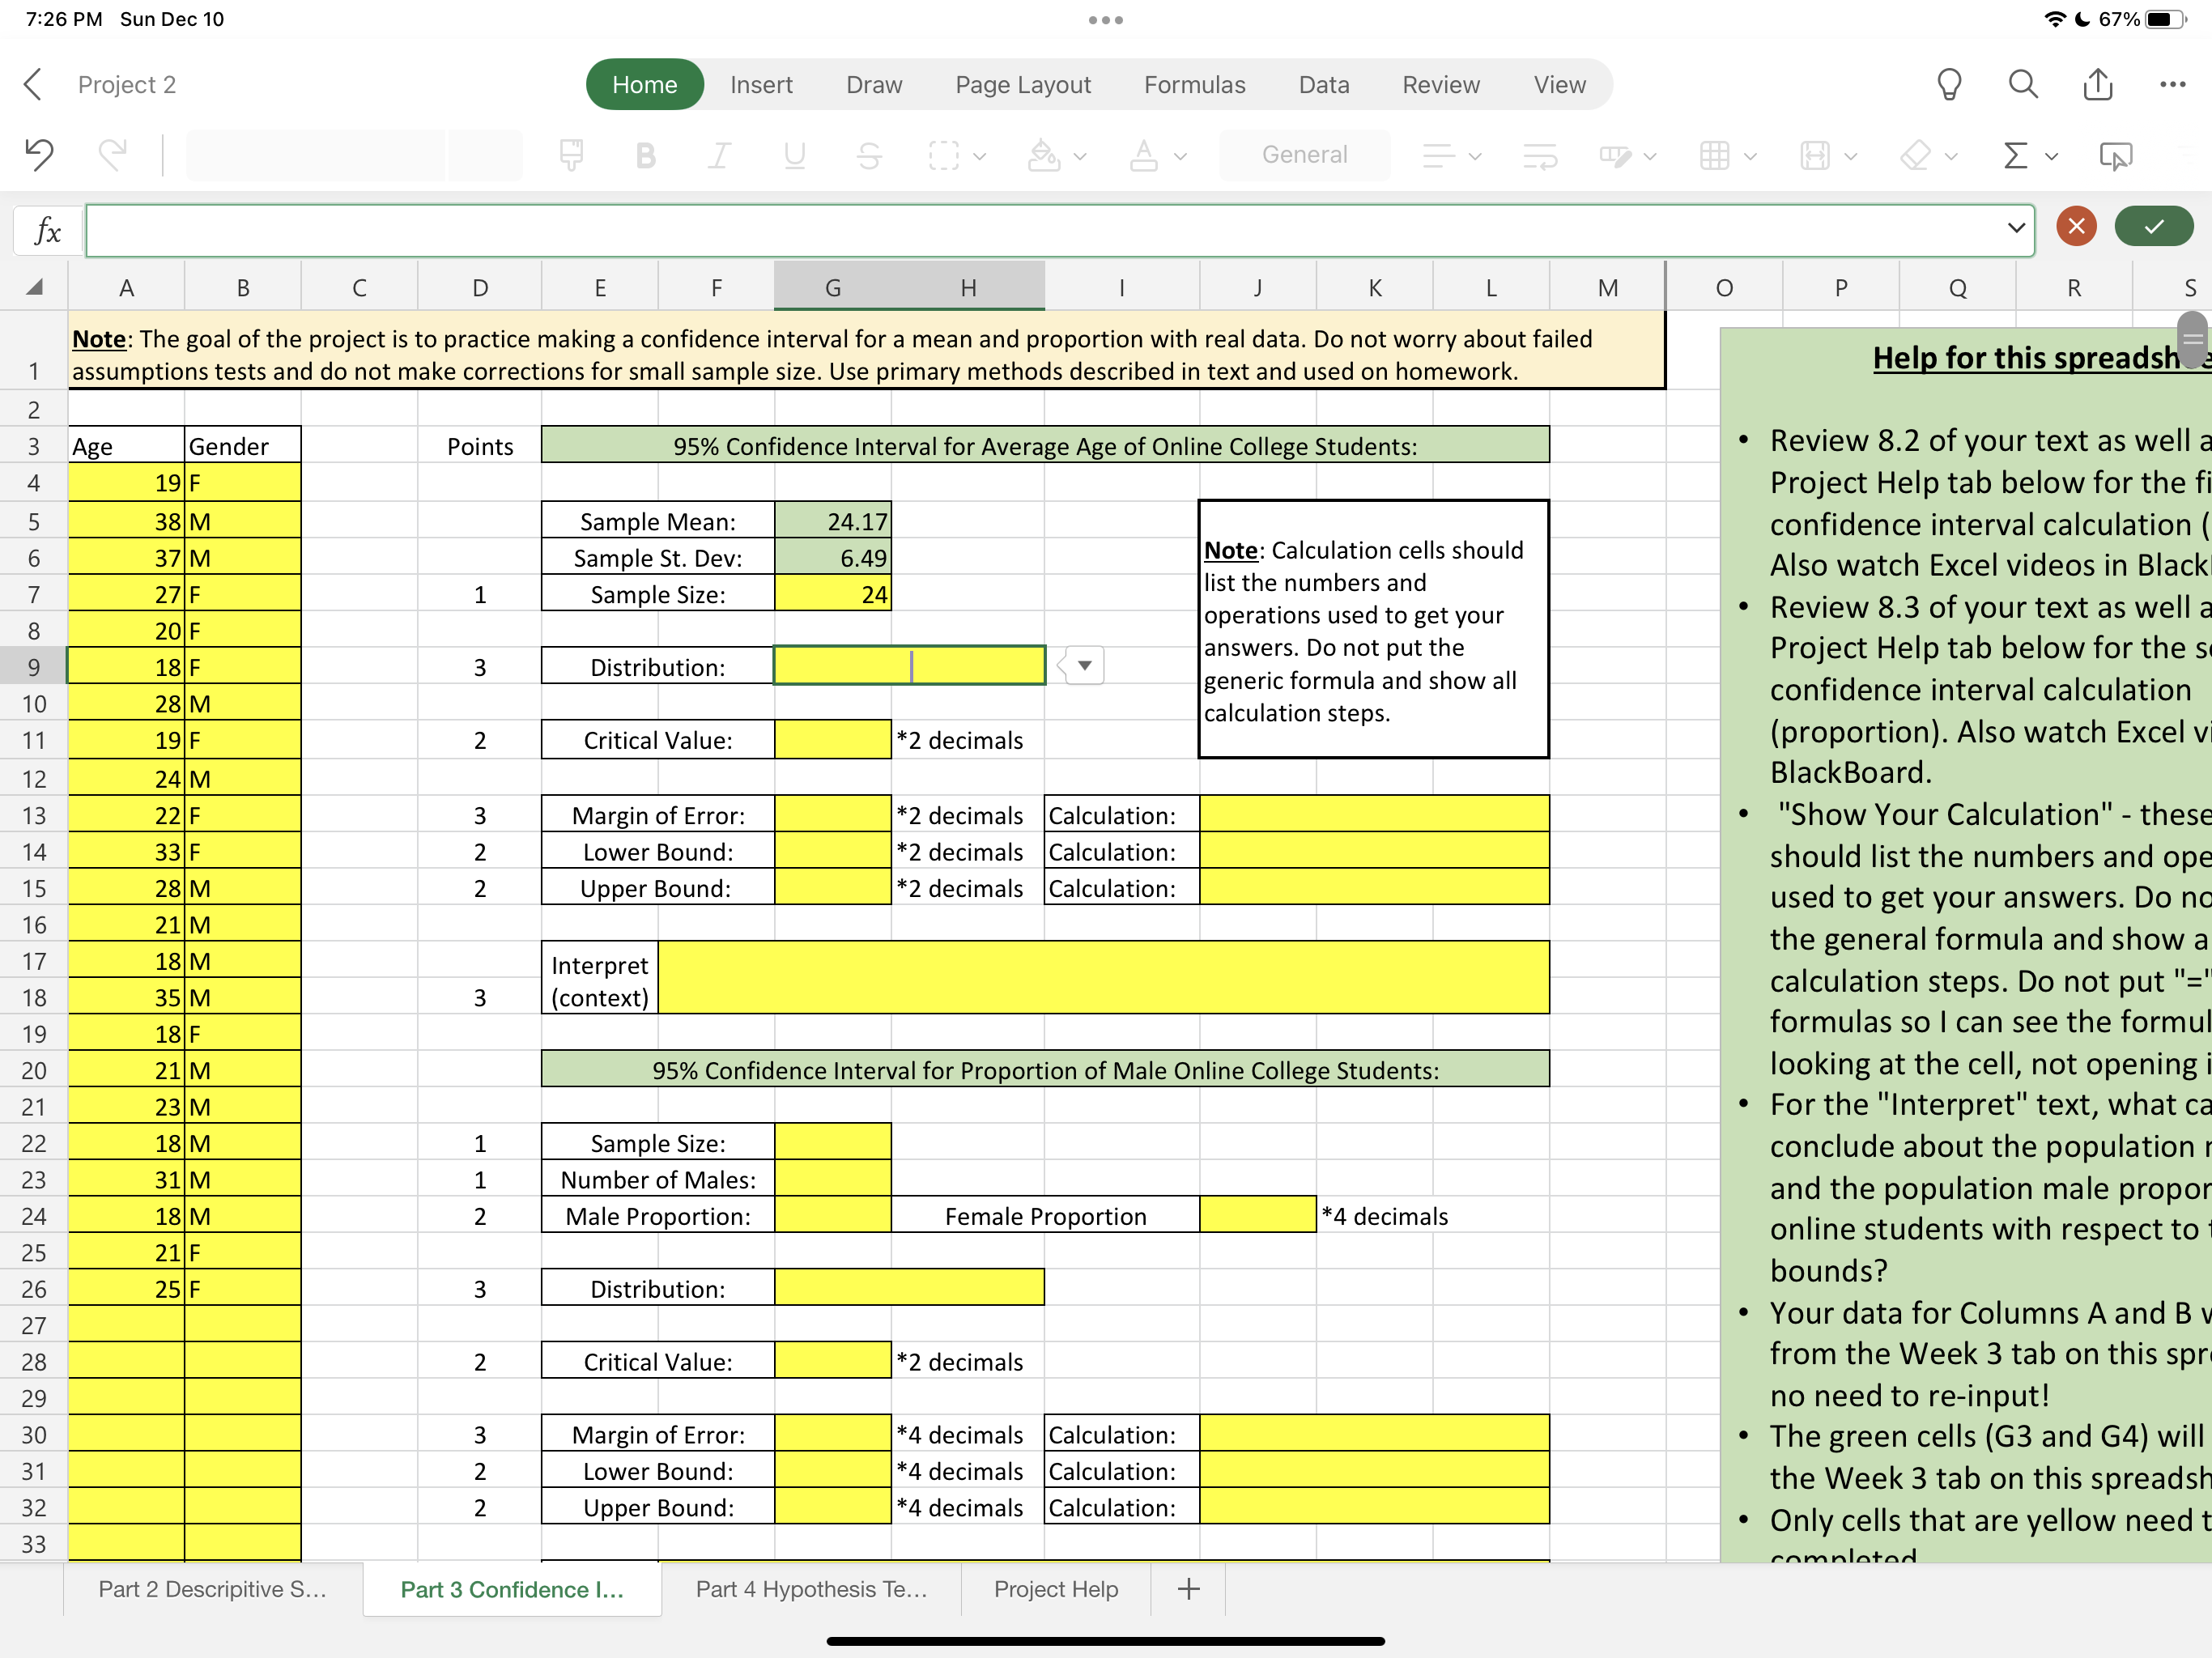Toggle bold formatting in the ribbon
This screenshot has width=2212, height=1658.
coord(645,155)
